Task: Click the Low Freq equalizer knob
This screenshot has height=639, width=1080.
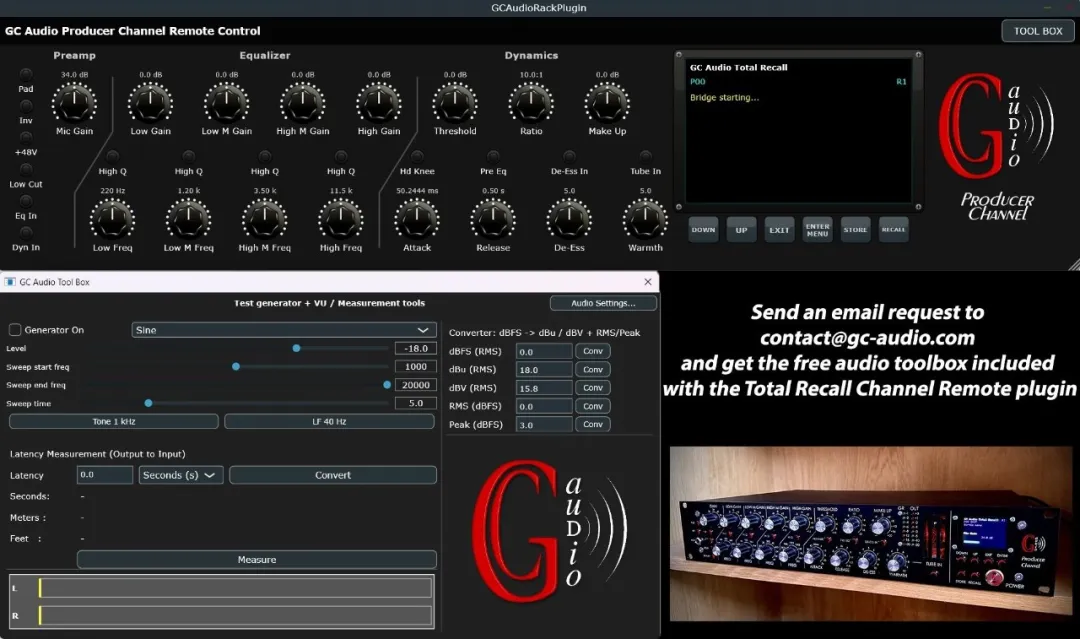Action: 112,219
